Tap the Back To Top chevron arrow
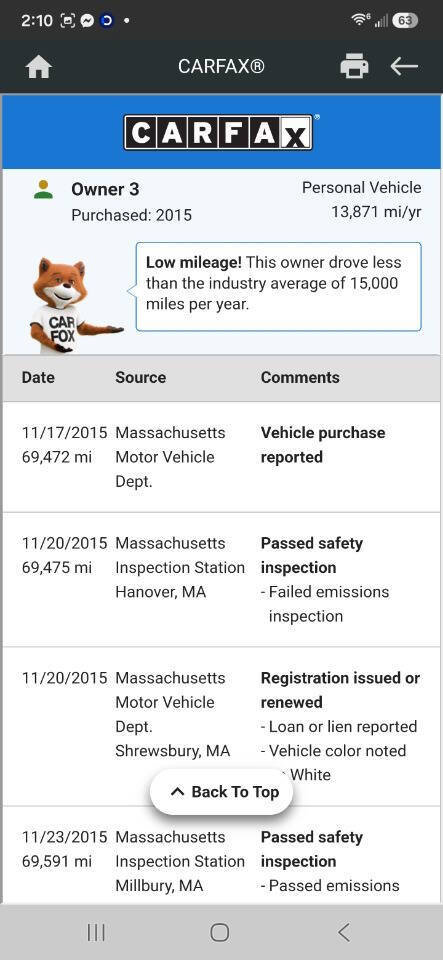The width and height of the screenshot is (443, 960). pos(177,792)
